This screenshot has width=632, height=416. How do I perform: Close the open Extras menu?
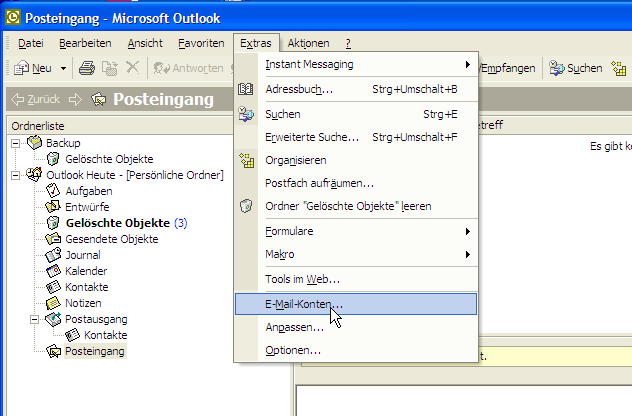click(x=256, y=43)
